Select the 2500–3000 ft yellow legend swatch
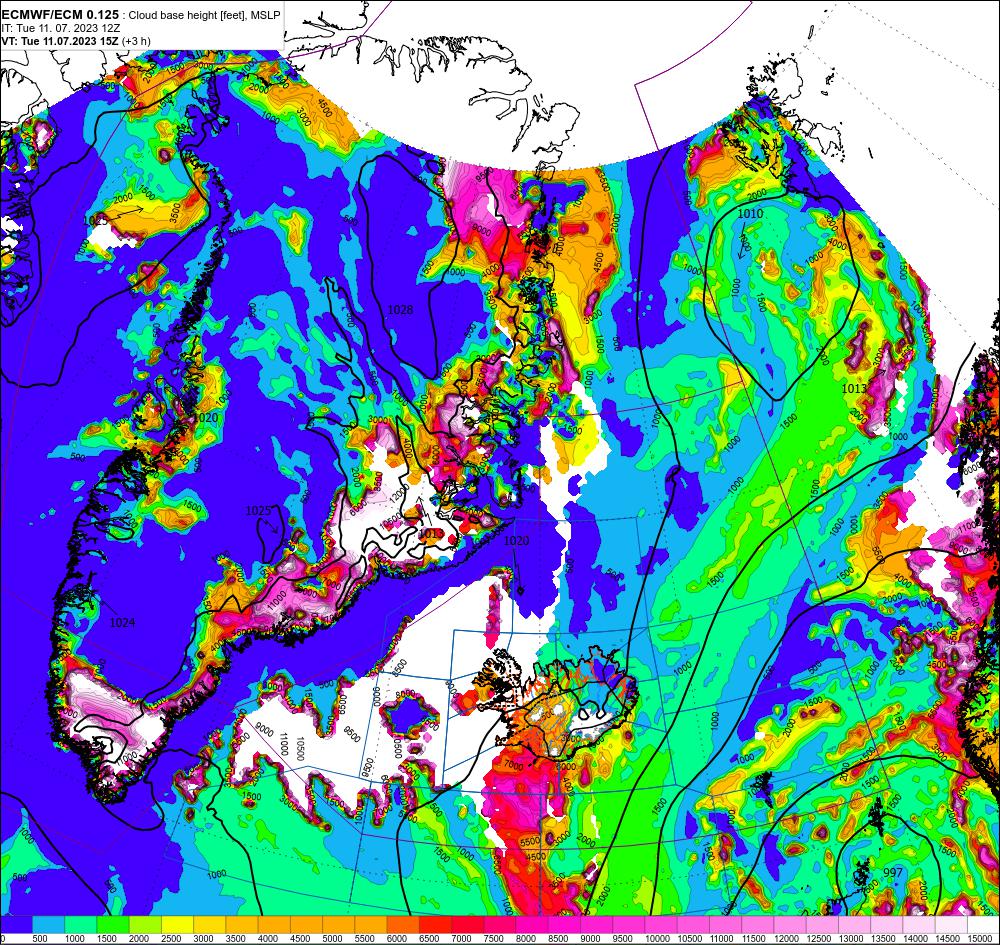Screen dimensions: 1000x945 pos(178,925)
